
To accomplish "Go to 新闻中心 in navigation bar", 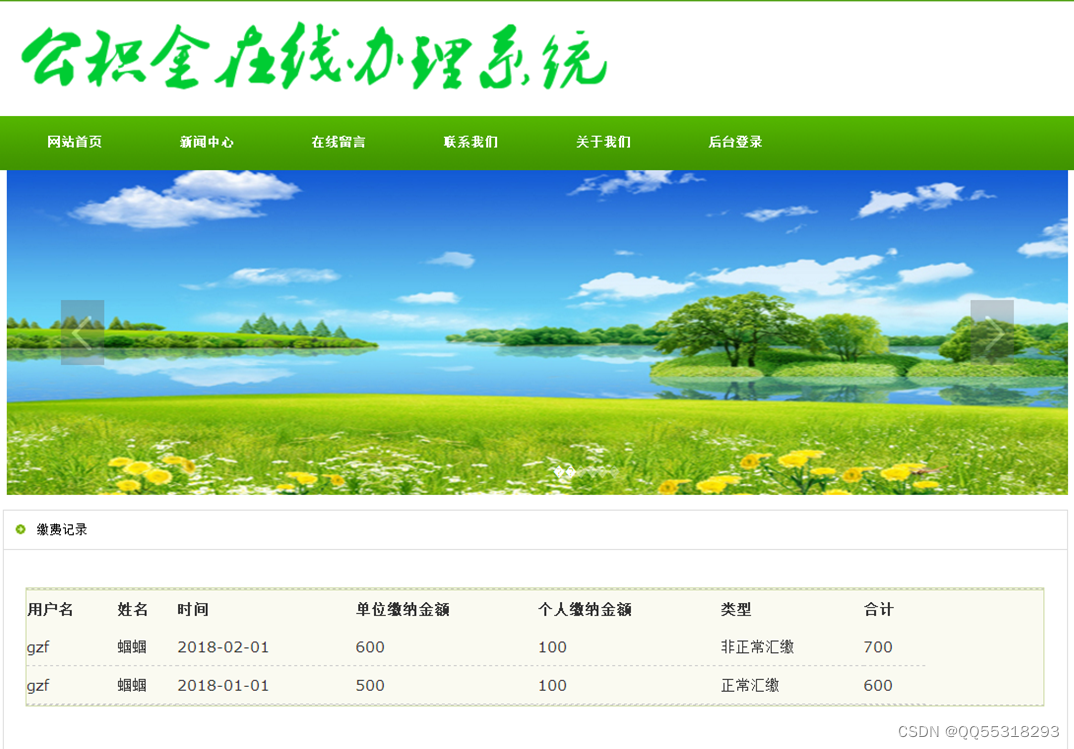I will (206, 142).
